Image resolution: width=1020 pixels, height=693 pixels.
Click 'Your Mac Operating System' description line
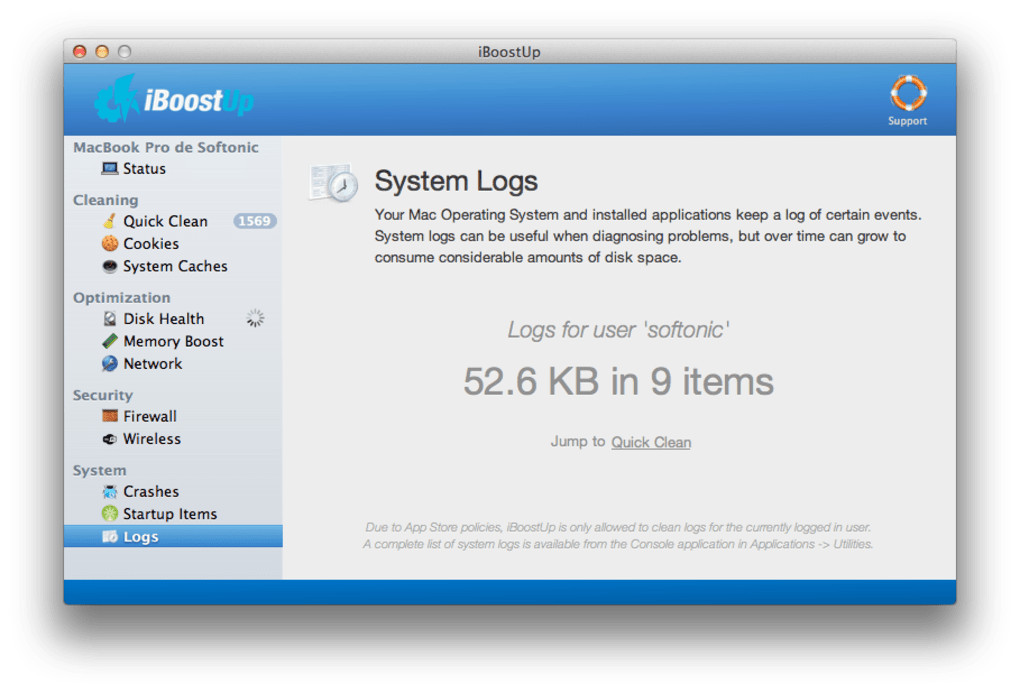pyautogui.click(x=648, y=215)
